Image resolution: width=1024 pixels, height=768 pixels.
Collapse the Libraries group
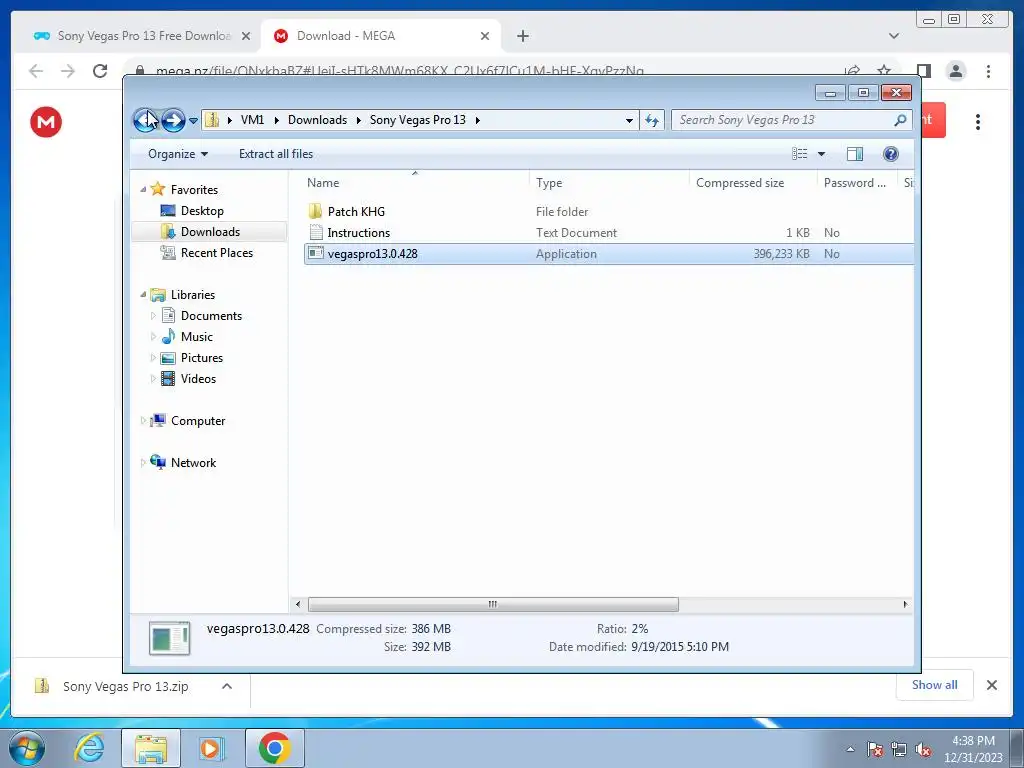(x=144, y=295)
